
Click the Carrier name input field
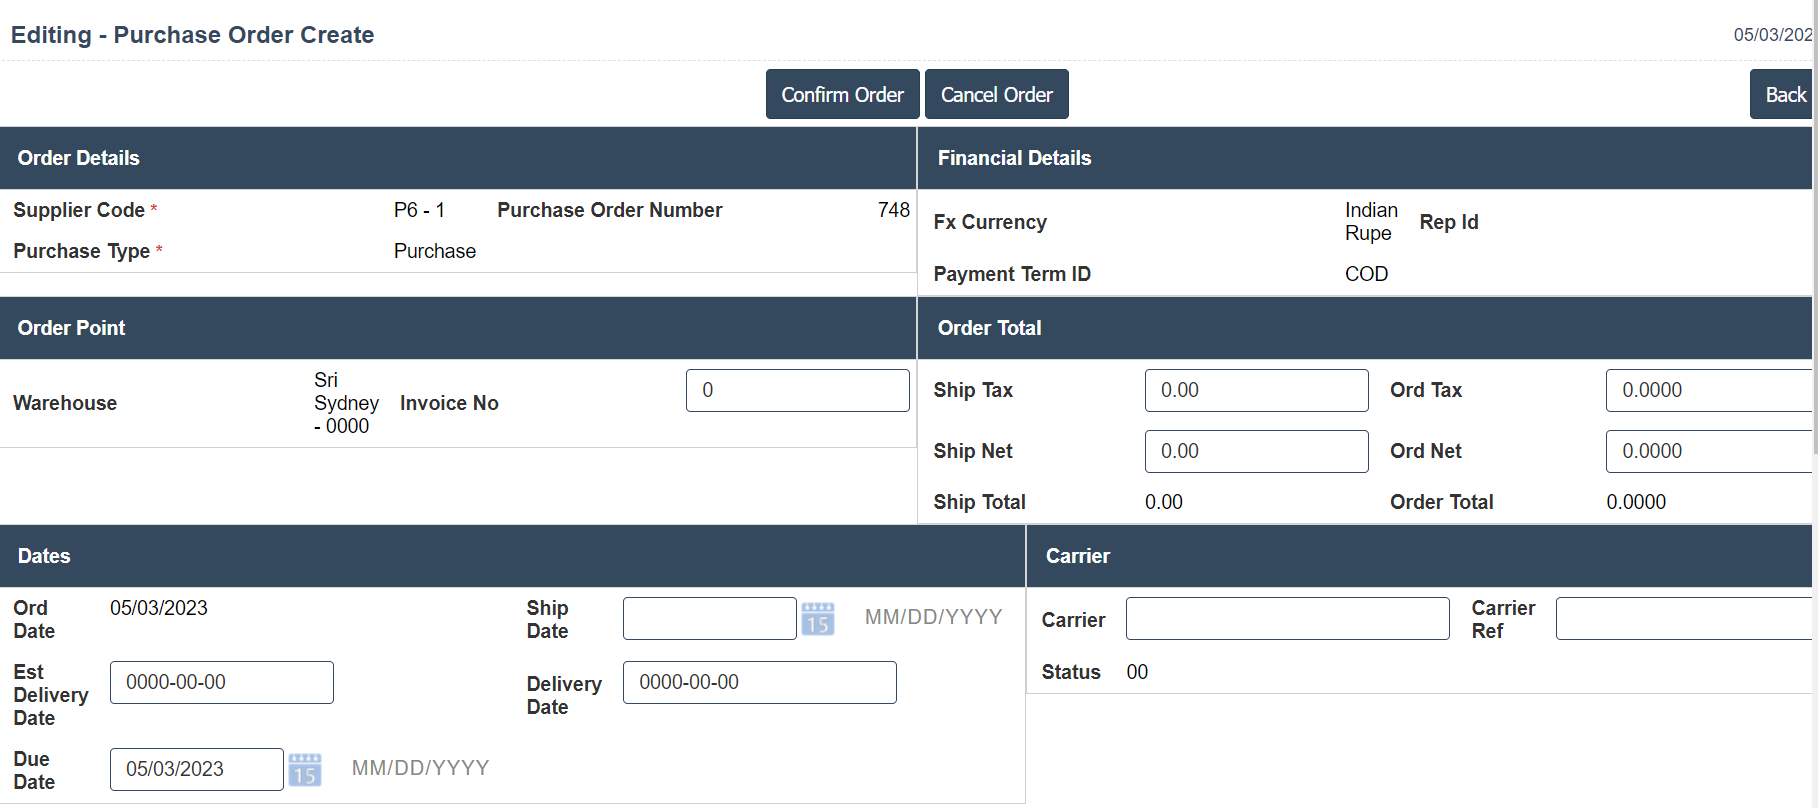[x=1287, y=619]
